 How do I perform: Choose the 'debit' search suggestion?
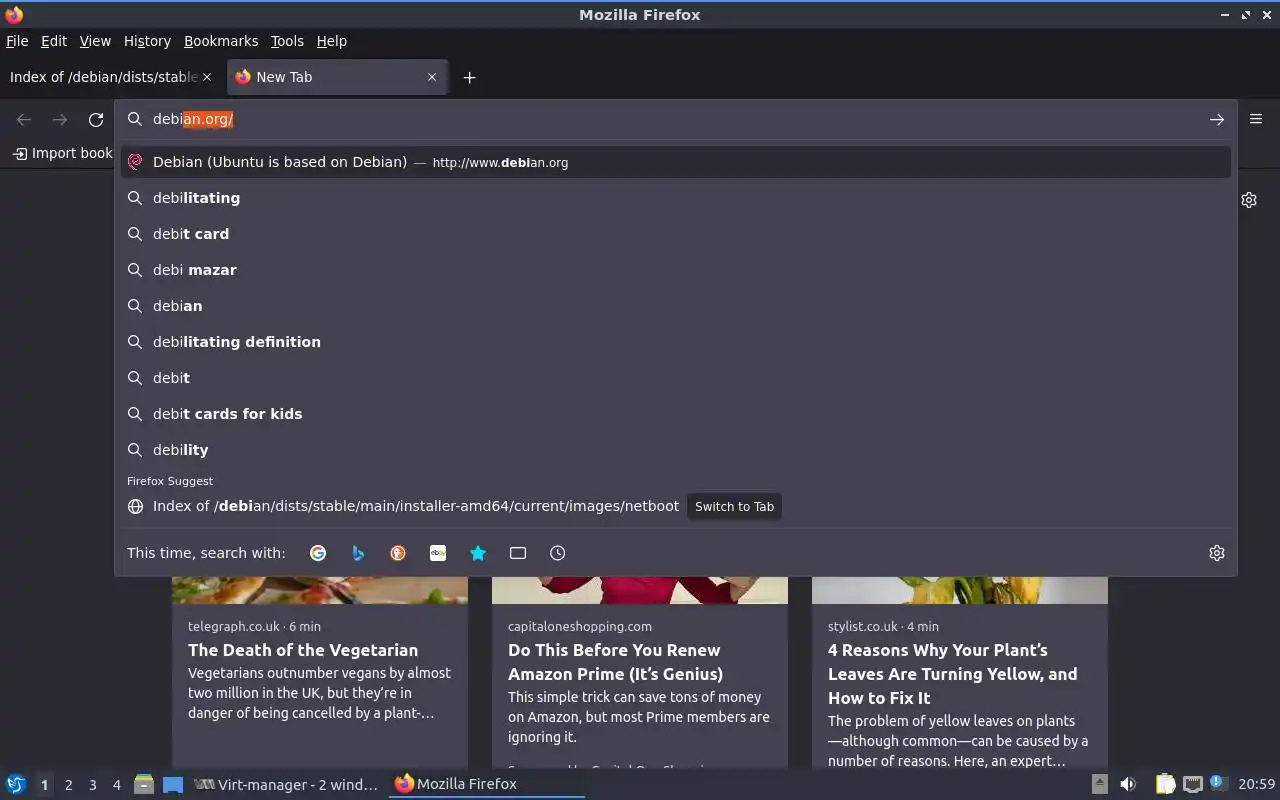coord(676,378)
